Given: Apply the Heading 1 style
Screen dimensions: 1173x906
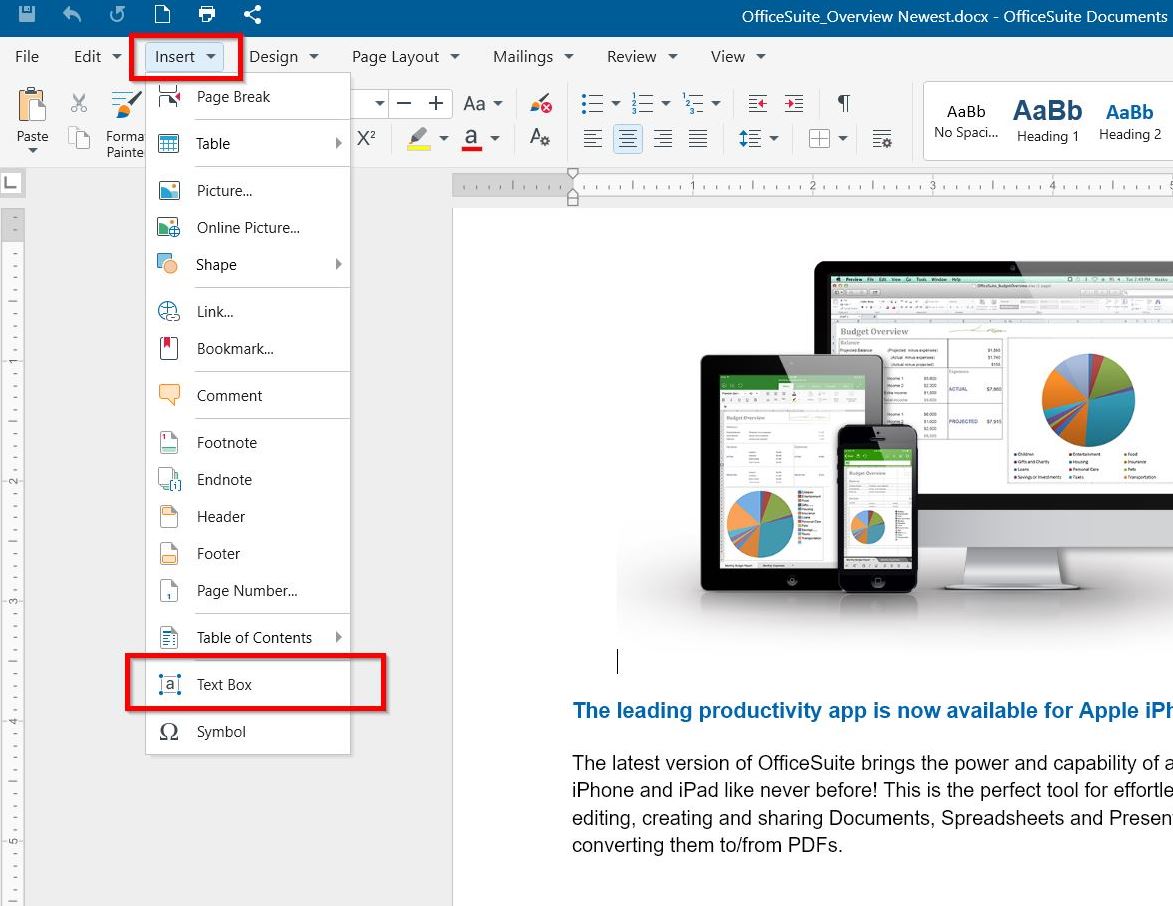Looking at the screenshot, I should click(1047, 121).
